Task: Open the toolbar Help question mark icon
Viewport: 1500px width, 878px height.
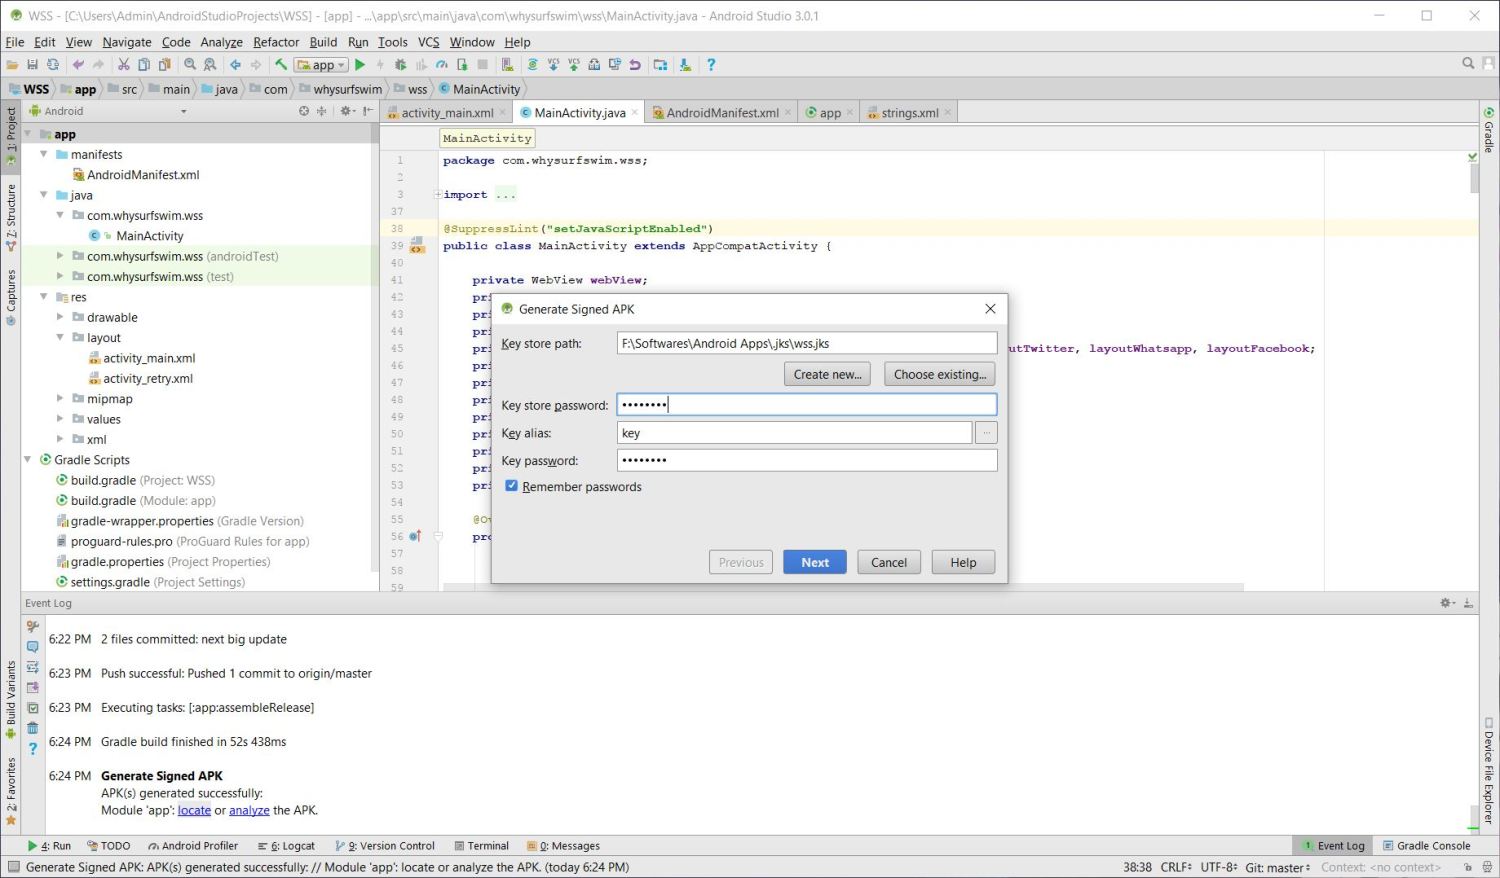Action: coord(711,65)
